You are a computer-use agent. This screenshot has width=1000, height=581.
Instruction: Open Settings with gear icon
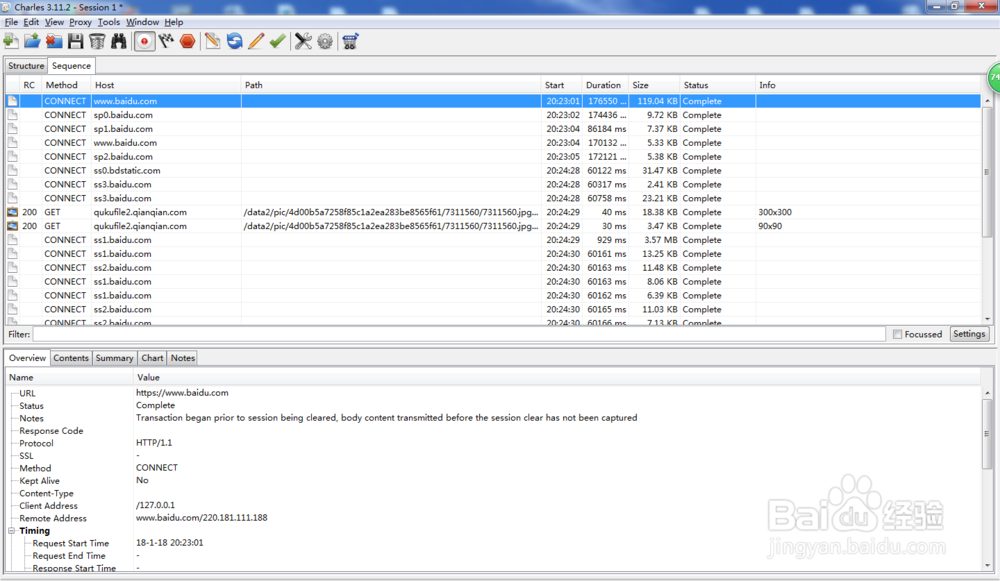point(325,41)
